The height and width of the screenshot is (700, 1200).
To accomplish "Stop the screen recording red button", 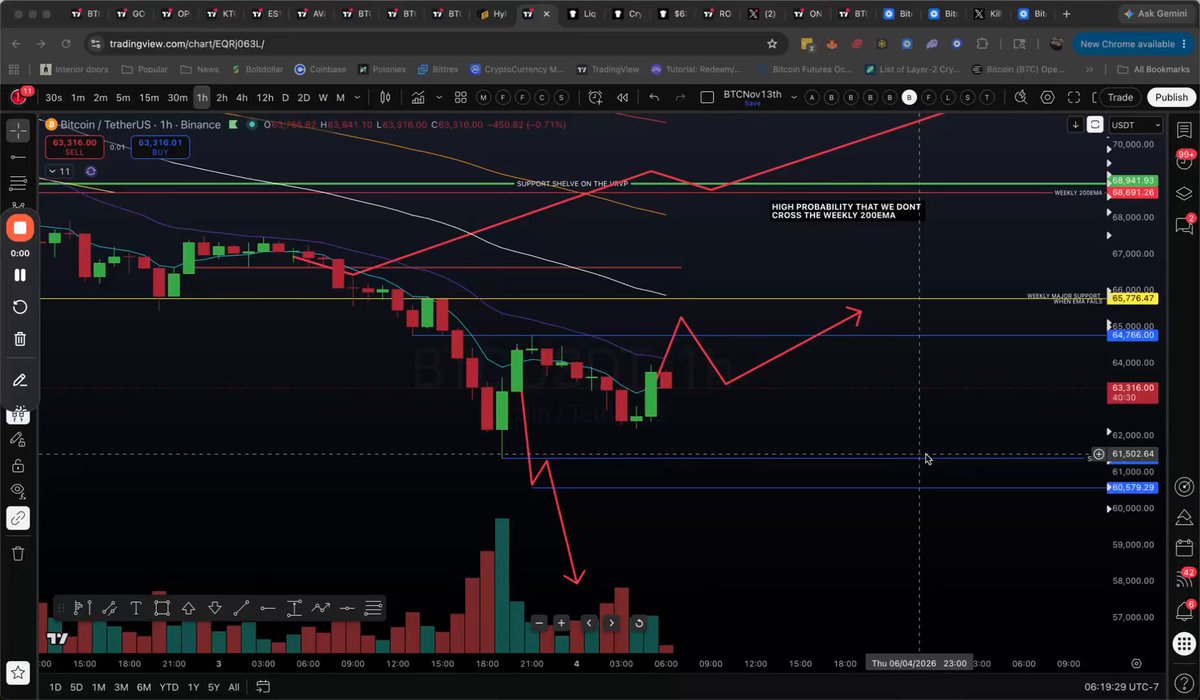I will 19,227.
